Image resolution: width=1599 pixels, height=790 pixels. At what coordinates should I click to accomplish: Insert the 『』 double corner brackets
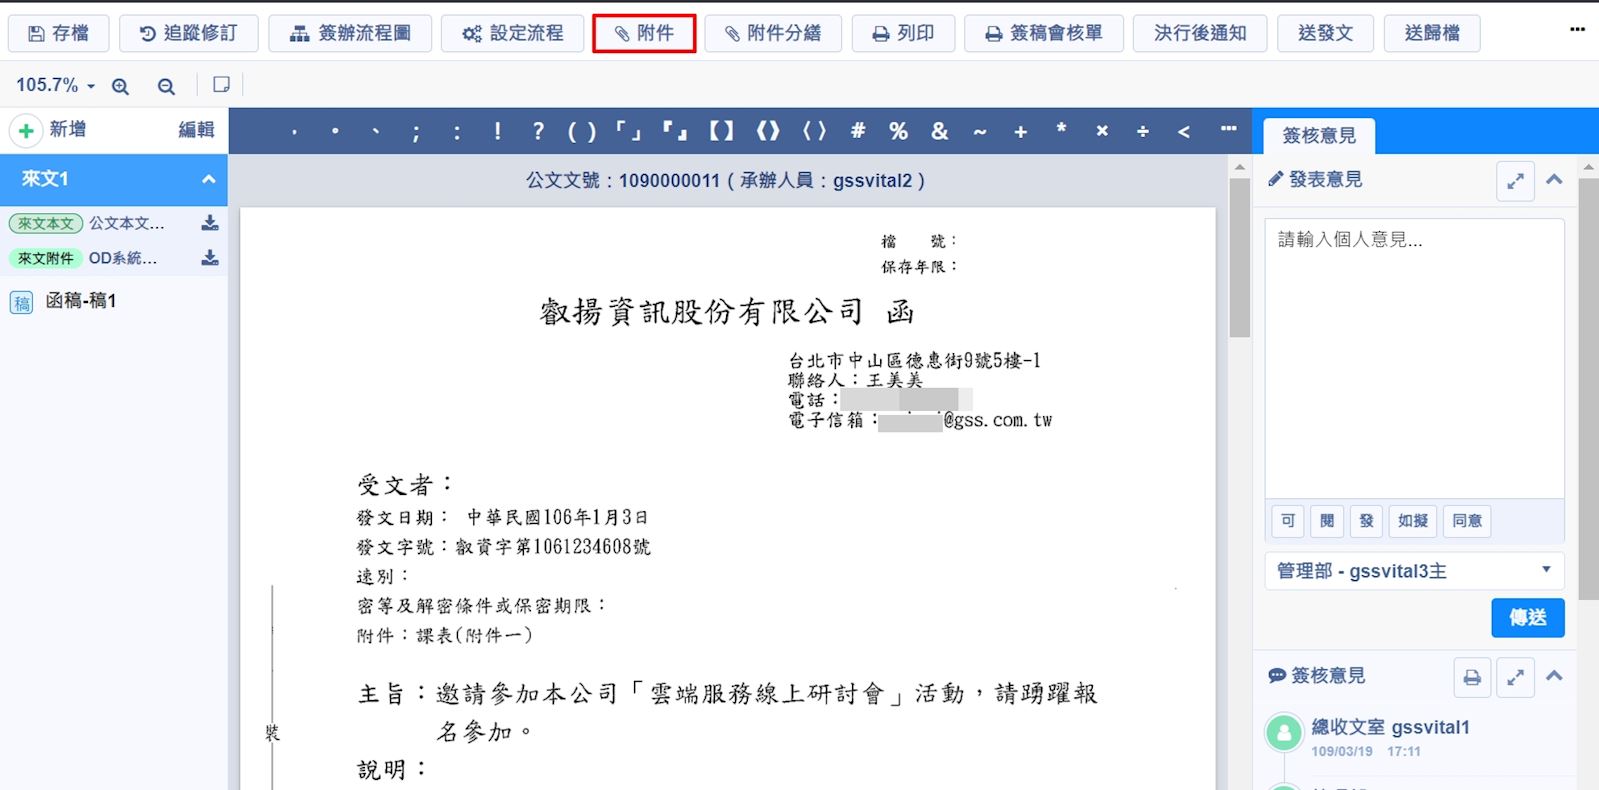tap(675, 131)
